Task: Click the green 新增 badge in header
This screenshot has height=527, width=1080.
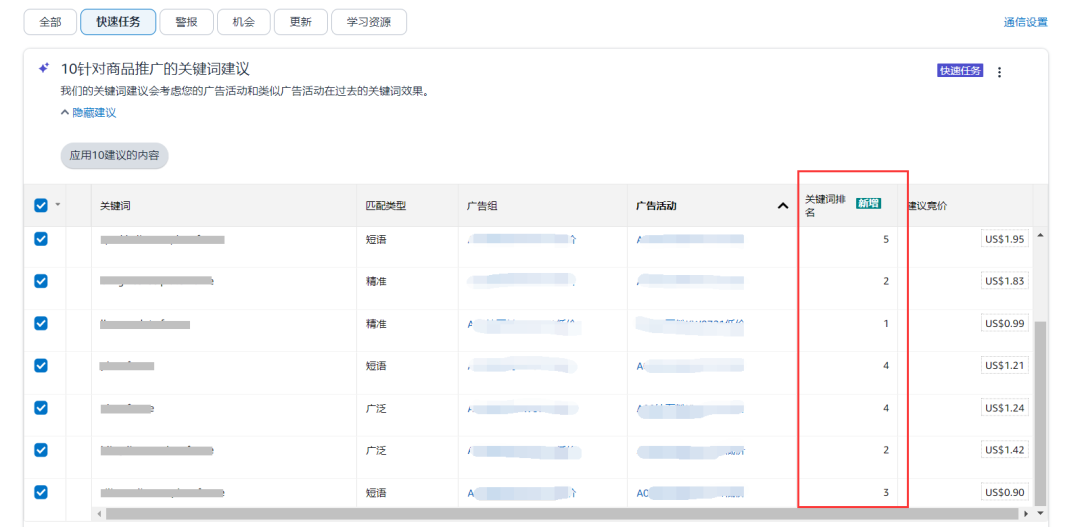Action: (868, 203)
